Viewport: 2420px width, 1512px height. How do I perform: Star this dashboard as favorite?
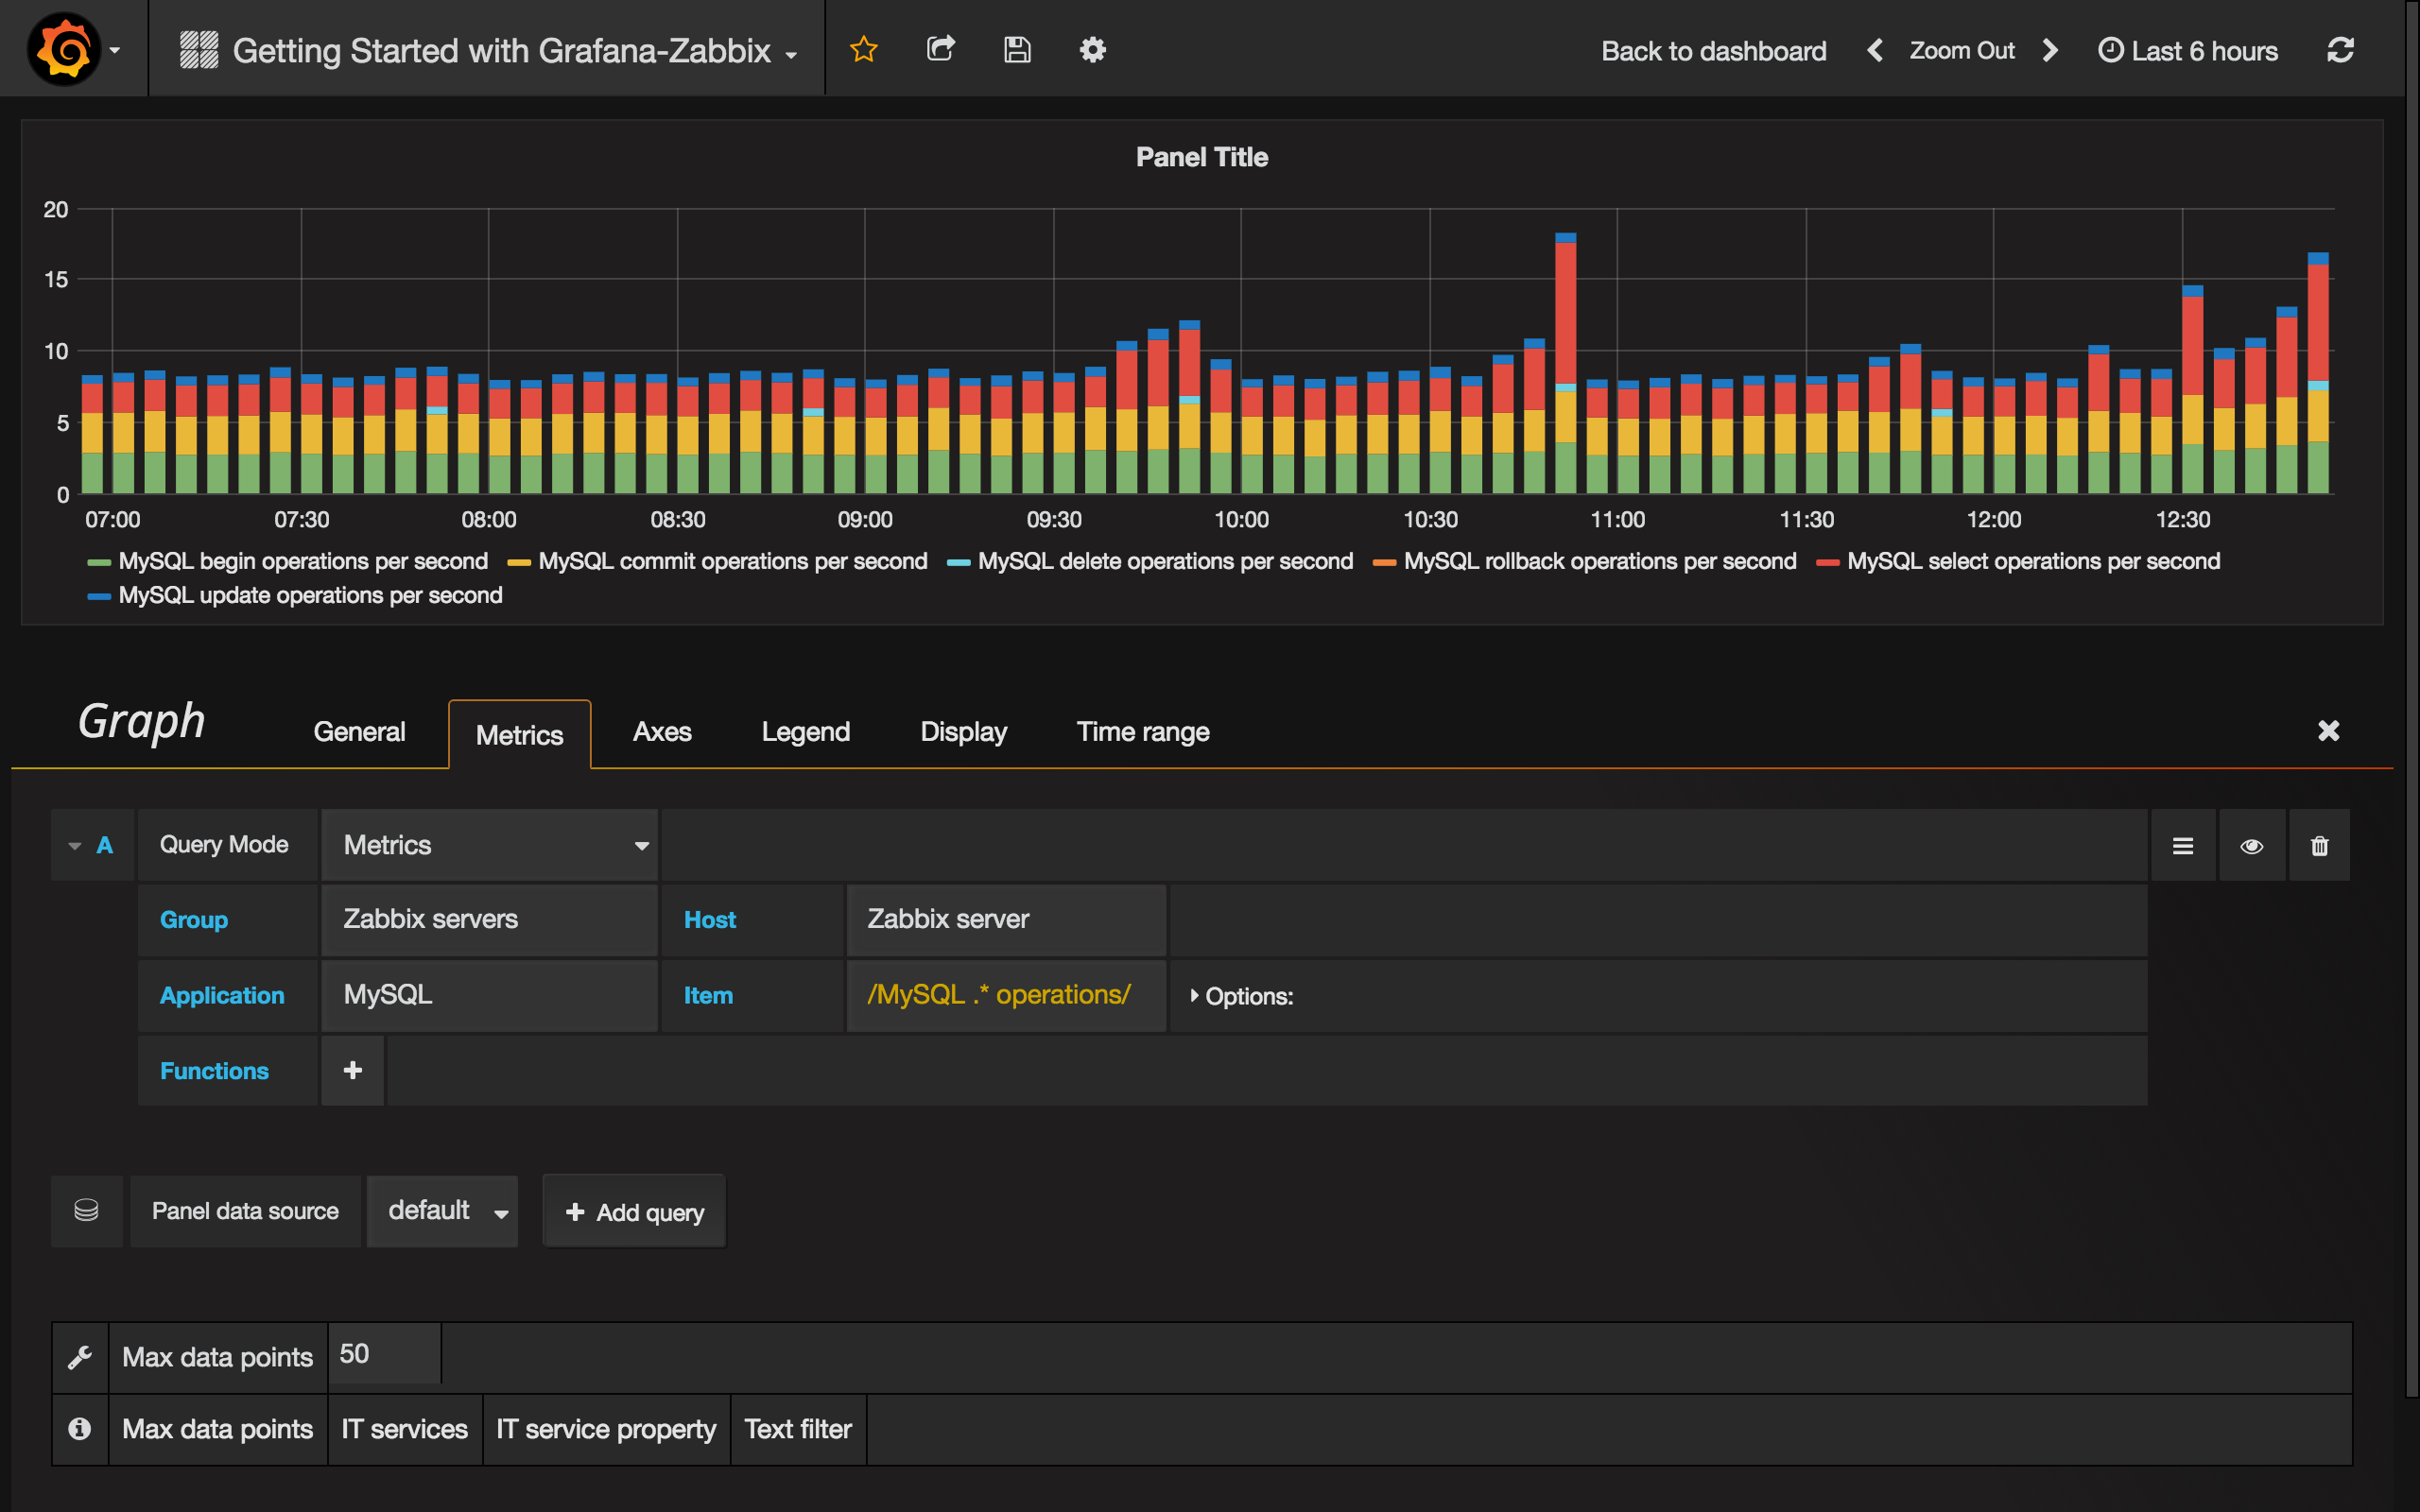pos(863,49)
